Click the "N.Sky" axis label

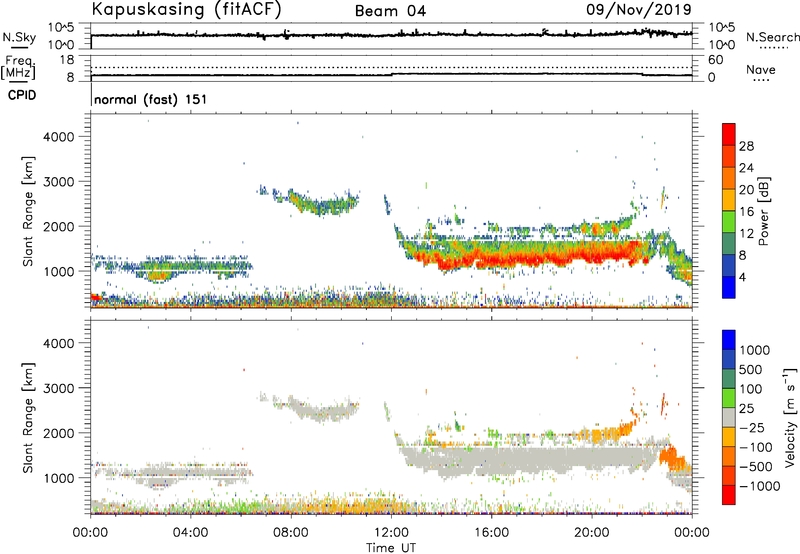(x=19, y=37)
